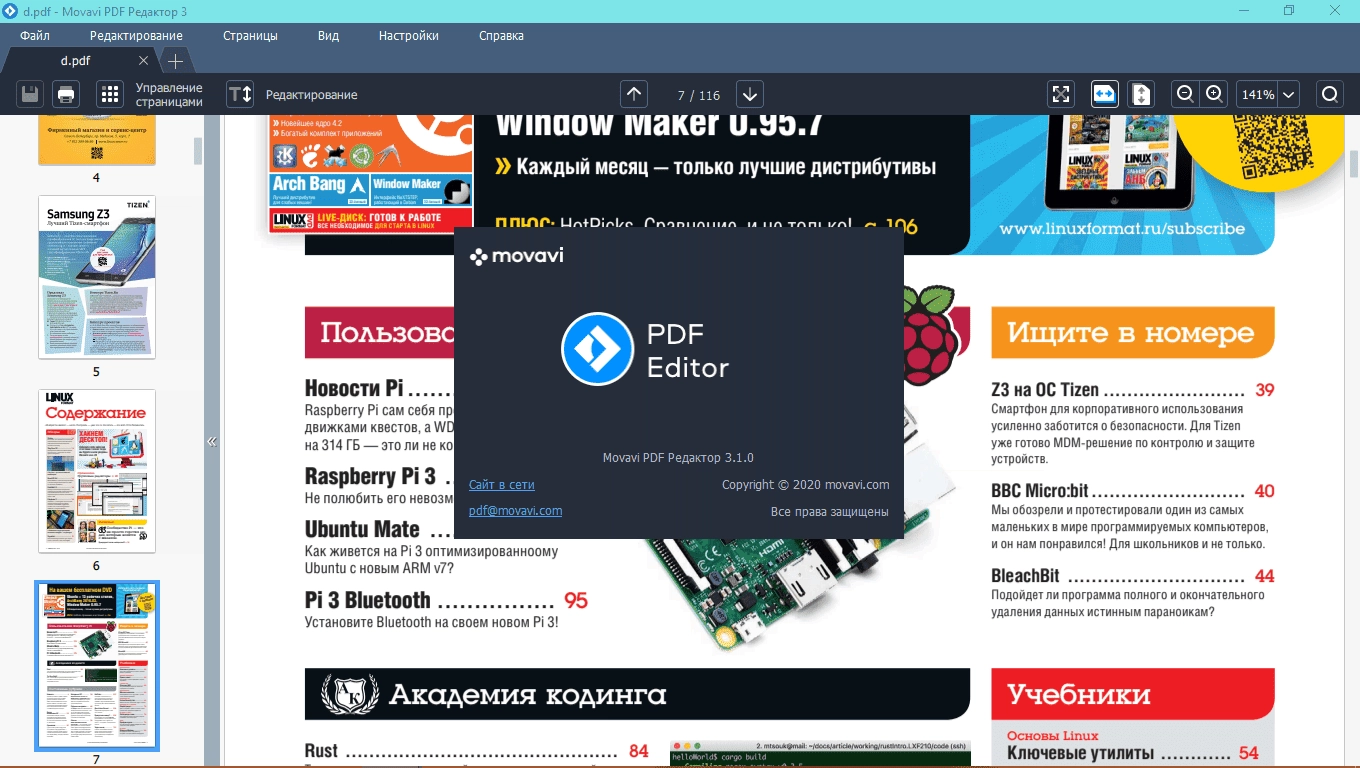Zoom out with the minus magnifier
The height and width of the screenshot is (768, 1360).
pos(1185,95)
